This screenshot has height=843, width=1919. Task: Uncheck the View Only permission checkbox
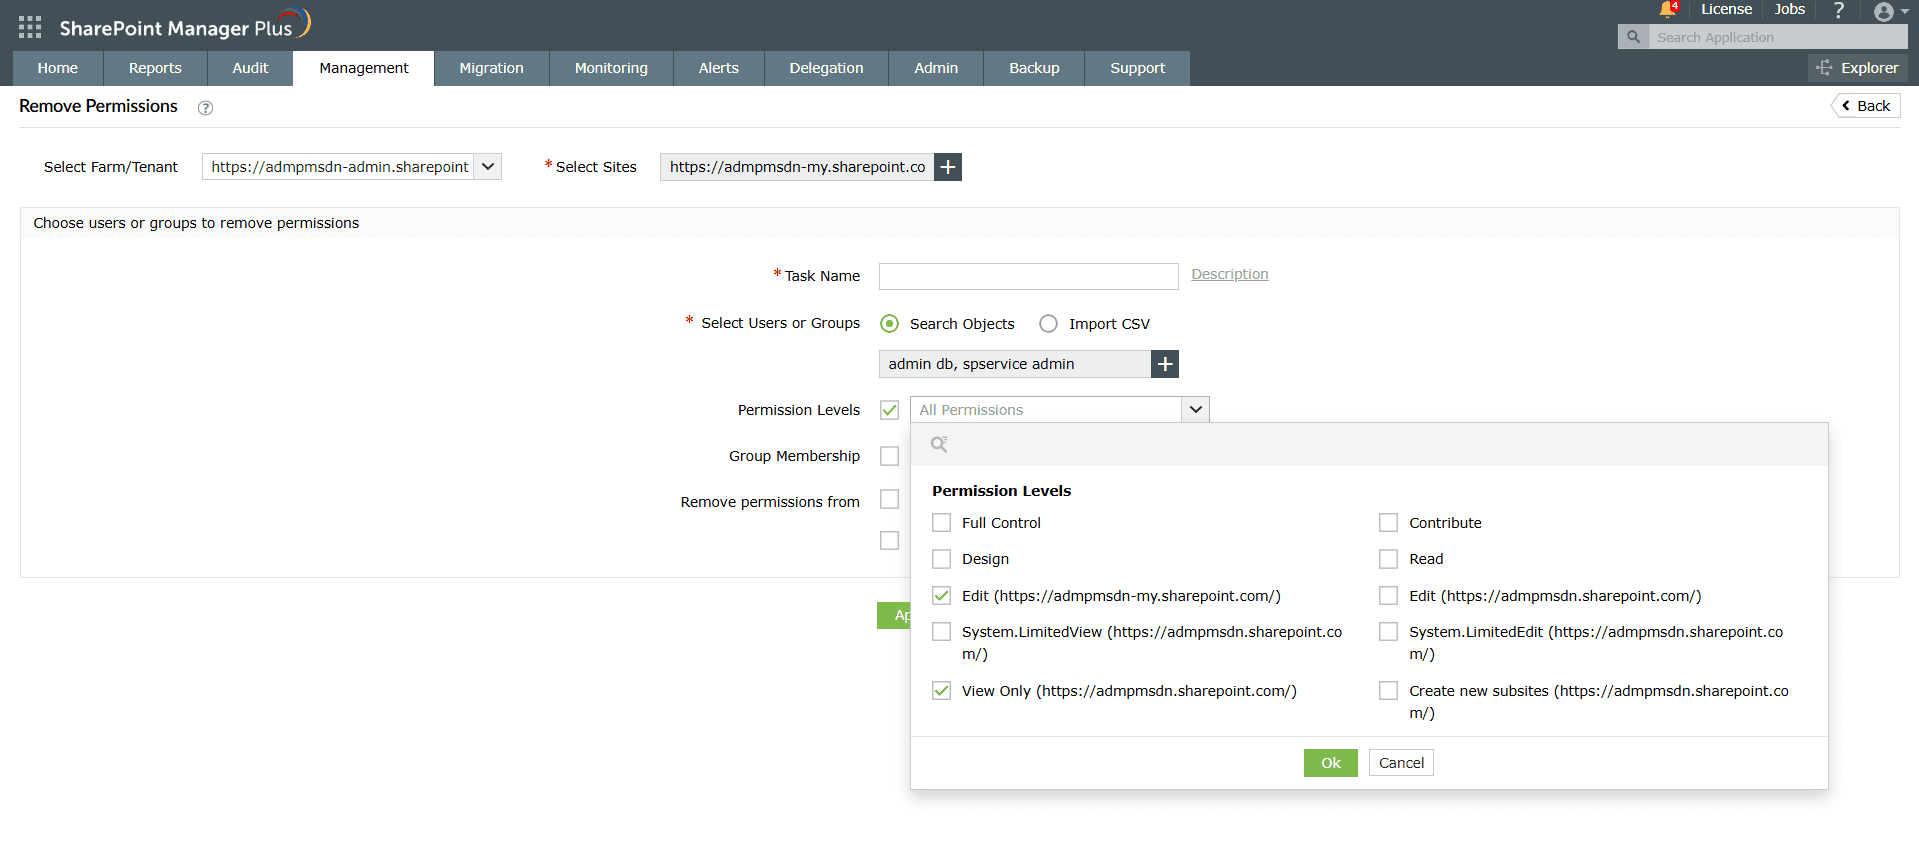[x=941, y=691]
